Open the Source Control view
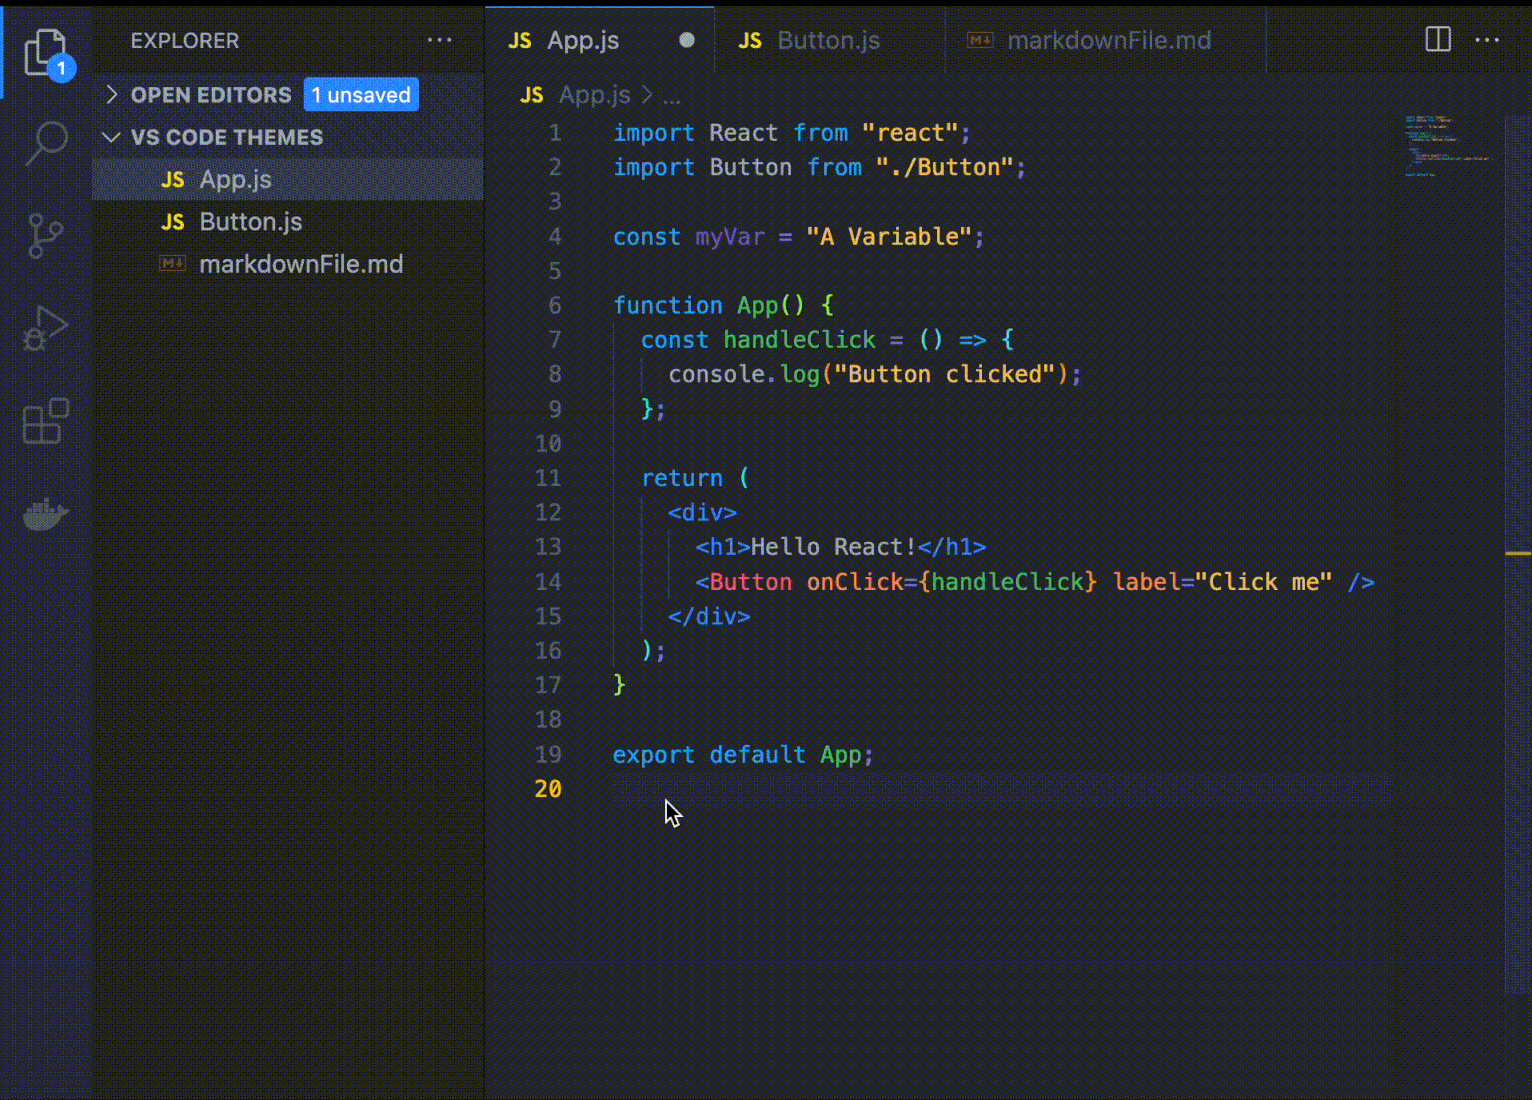 point(45,236)
